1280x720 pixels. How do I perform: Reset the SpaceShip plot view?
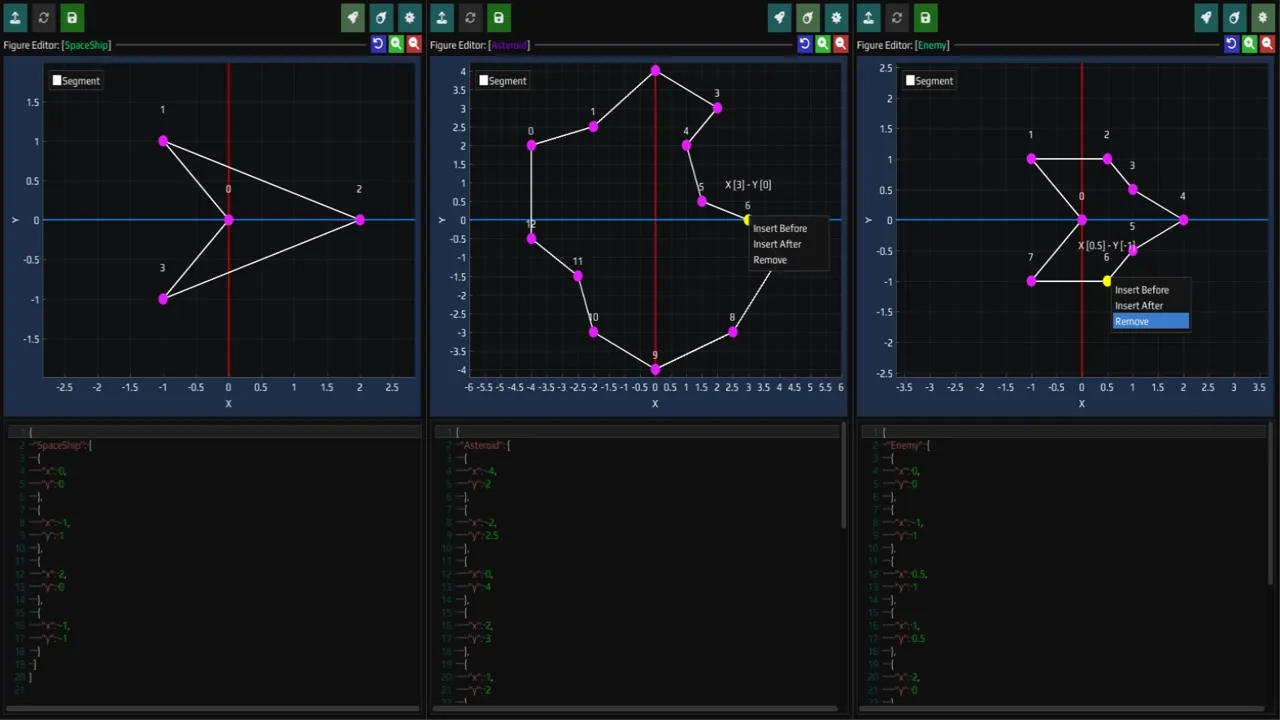pyautogui.click(x=378, y=44)
